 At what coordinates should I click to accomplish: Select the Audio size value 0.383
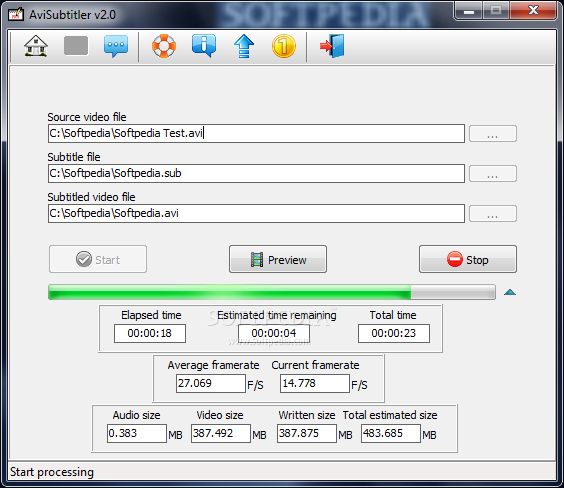click(x=137, y=433)
